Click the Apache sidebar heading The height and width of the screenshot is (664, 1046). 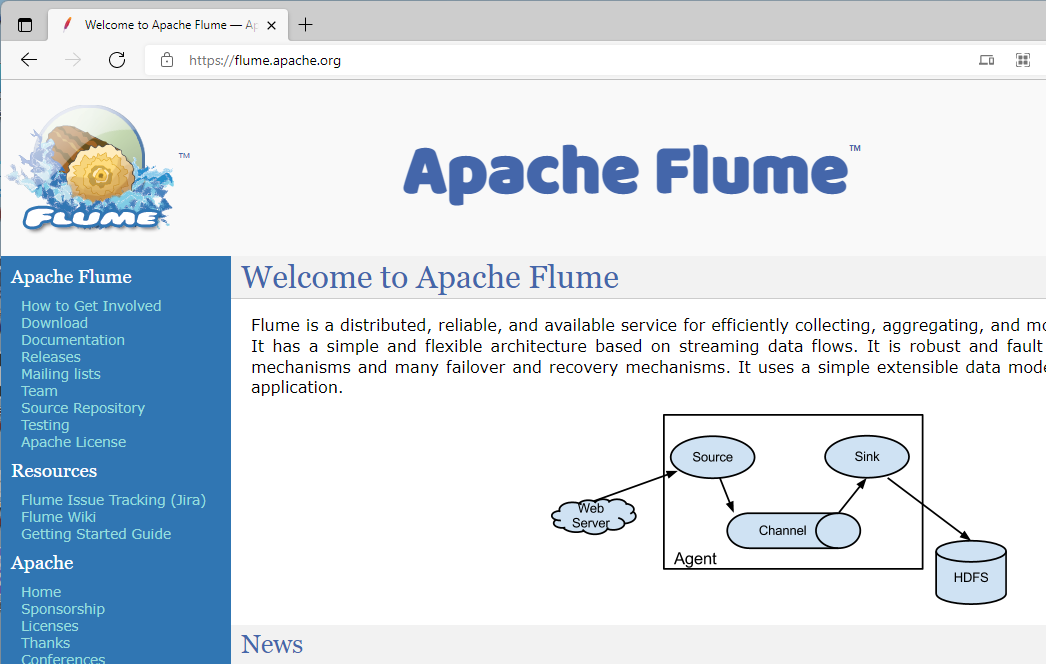(x=42, y=563)
